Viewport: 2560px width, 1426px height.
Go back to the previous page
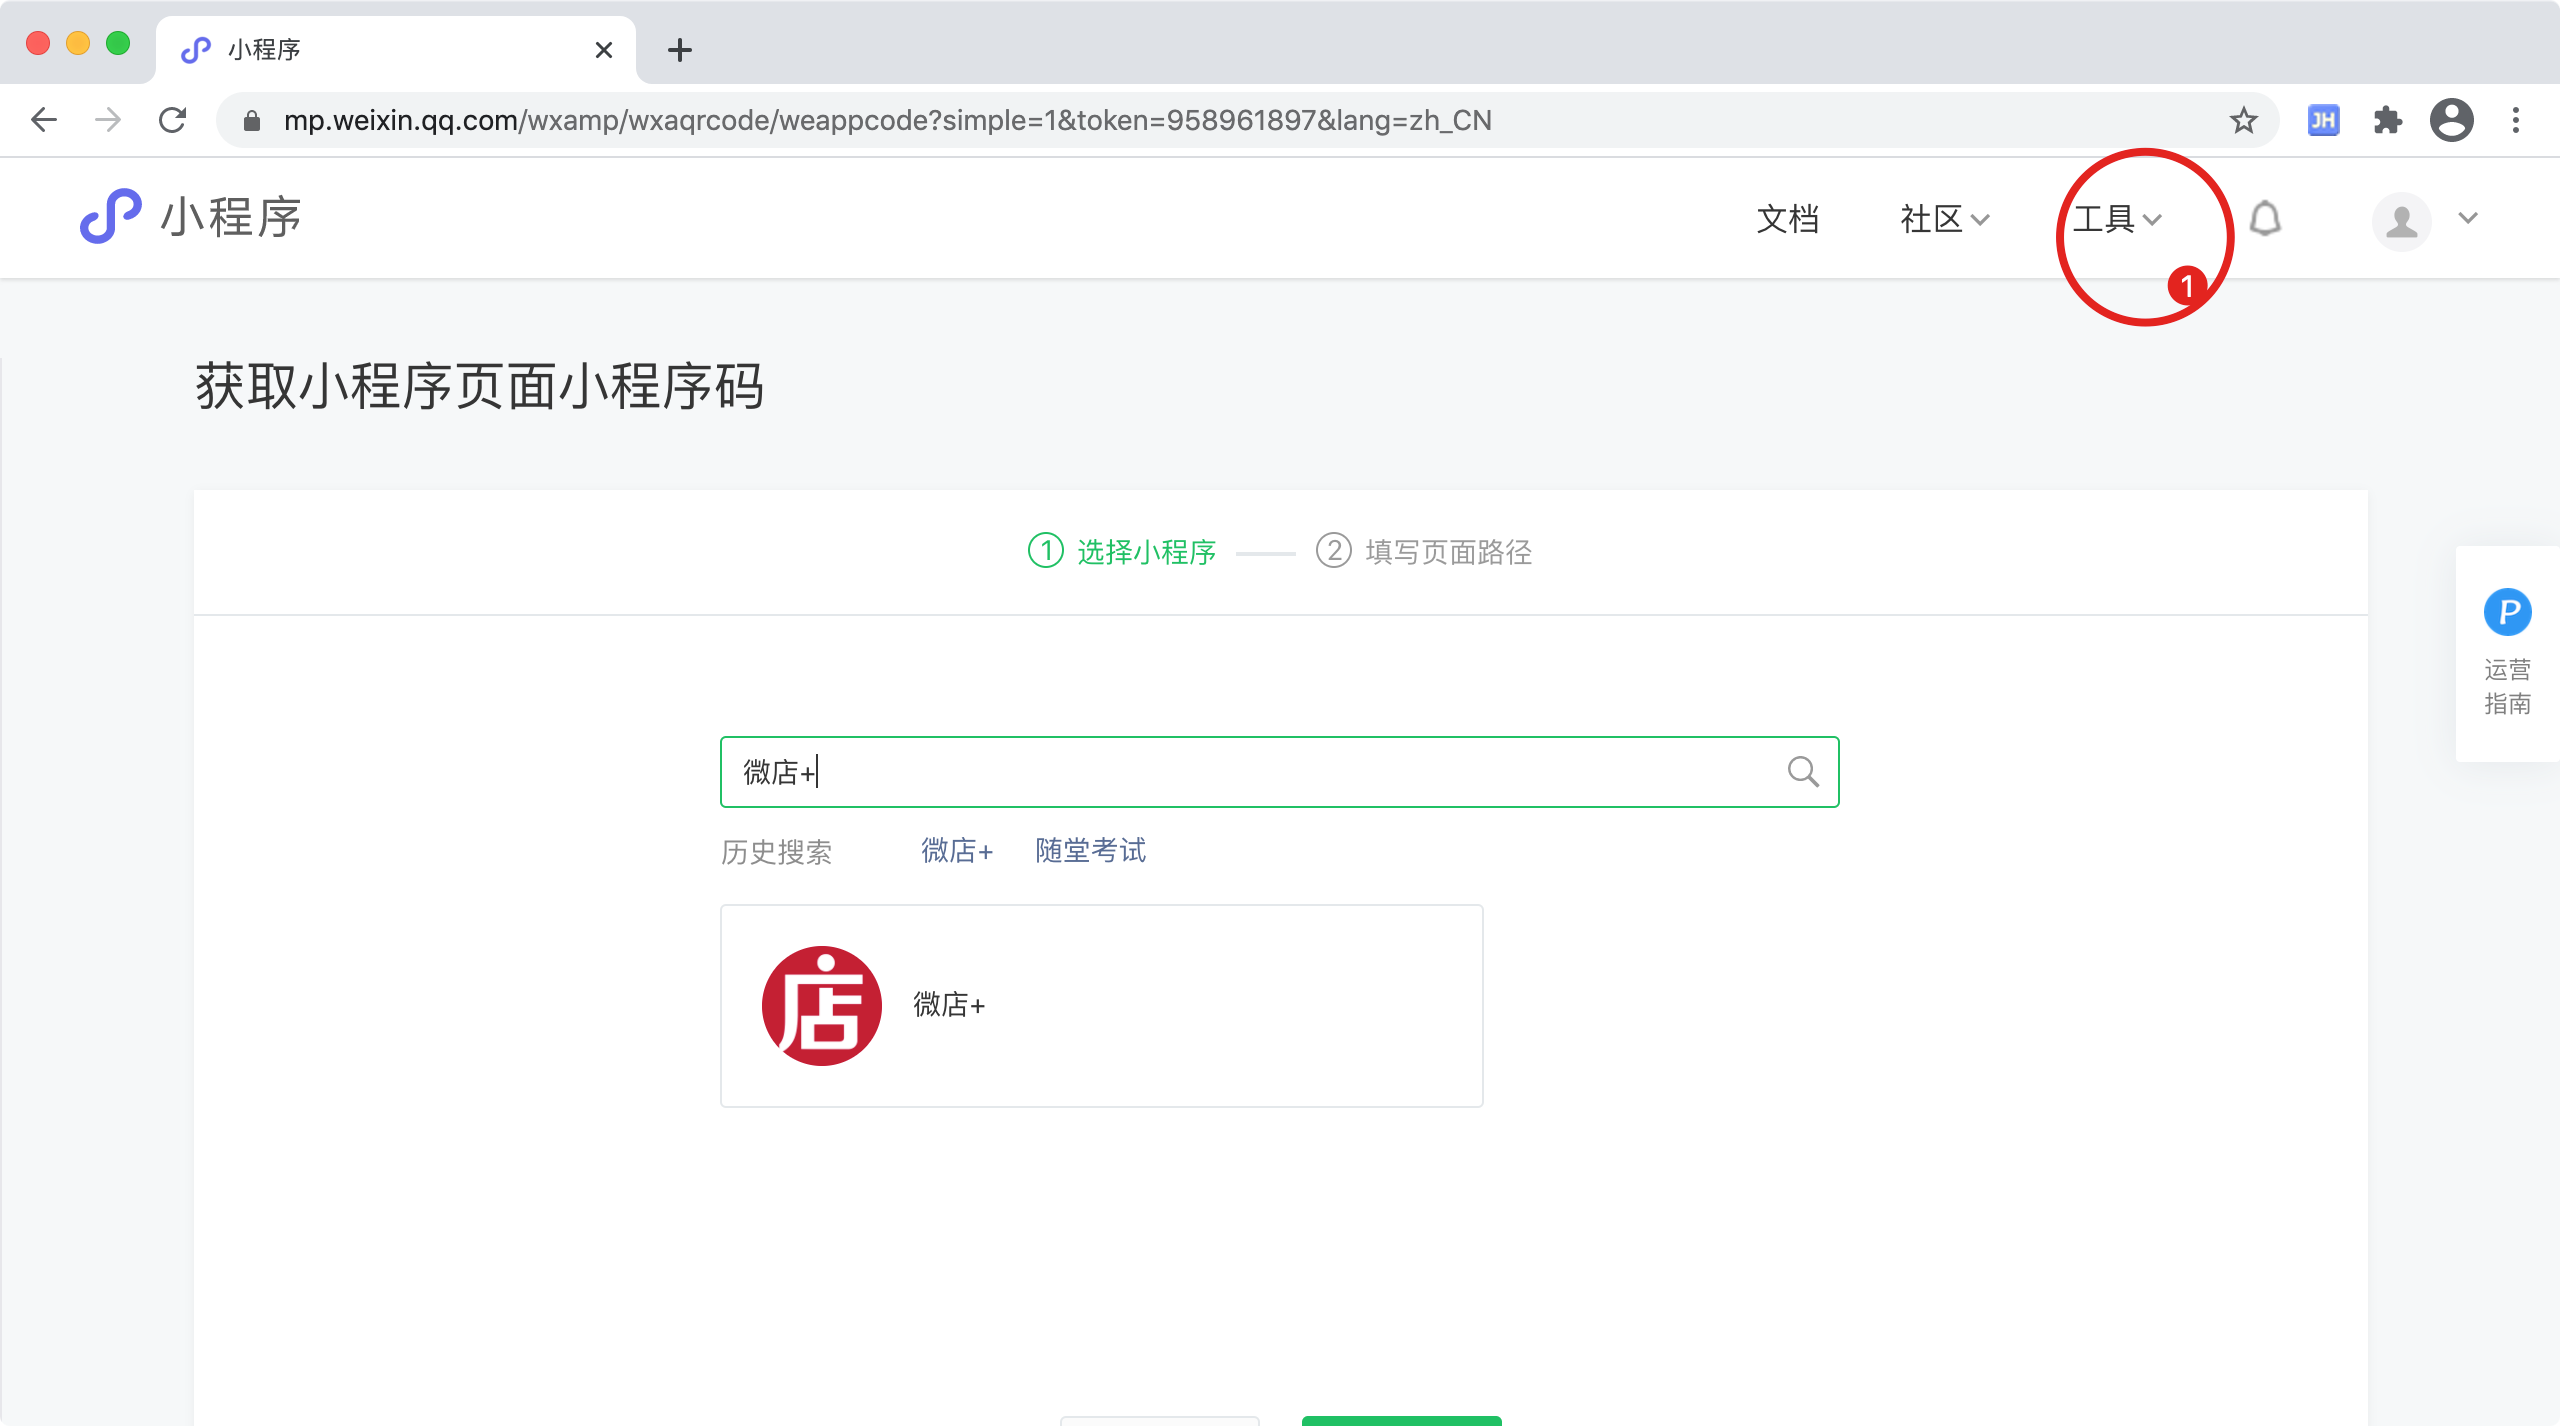tap(44, 121)
